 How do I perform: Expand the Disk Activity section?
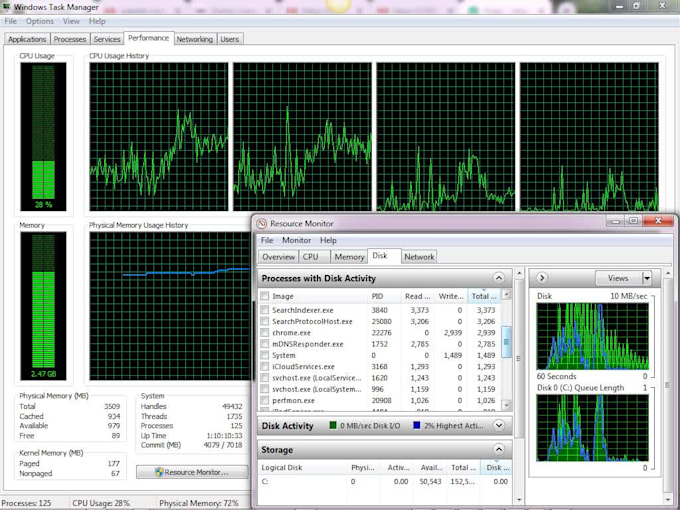click(x=498, y=426)
